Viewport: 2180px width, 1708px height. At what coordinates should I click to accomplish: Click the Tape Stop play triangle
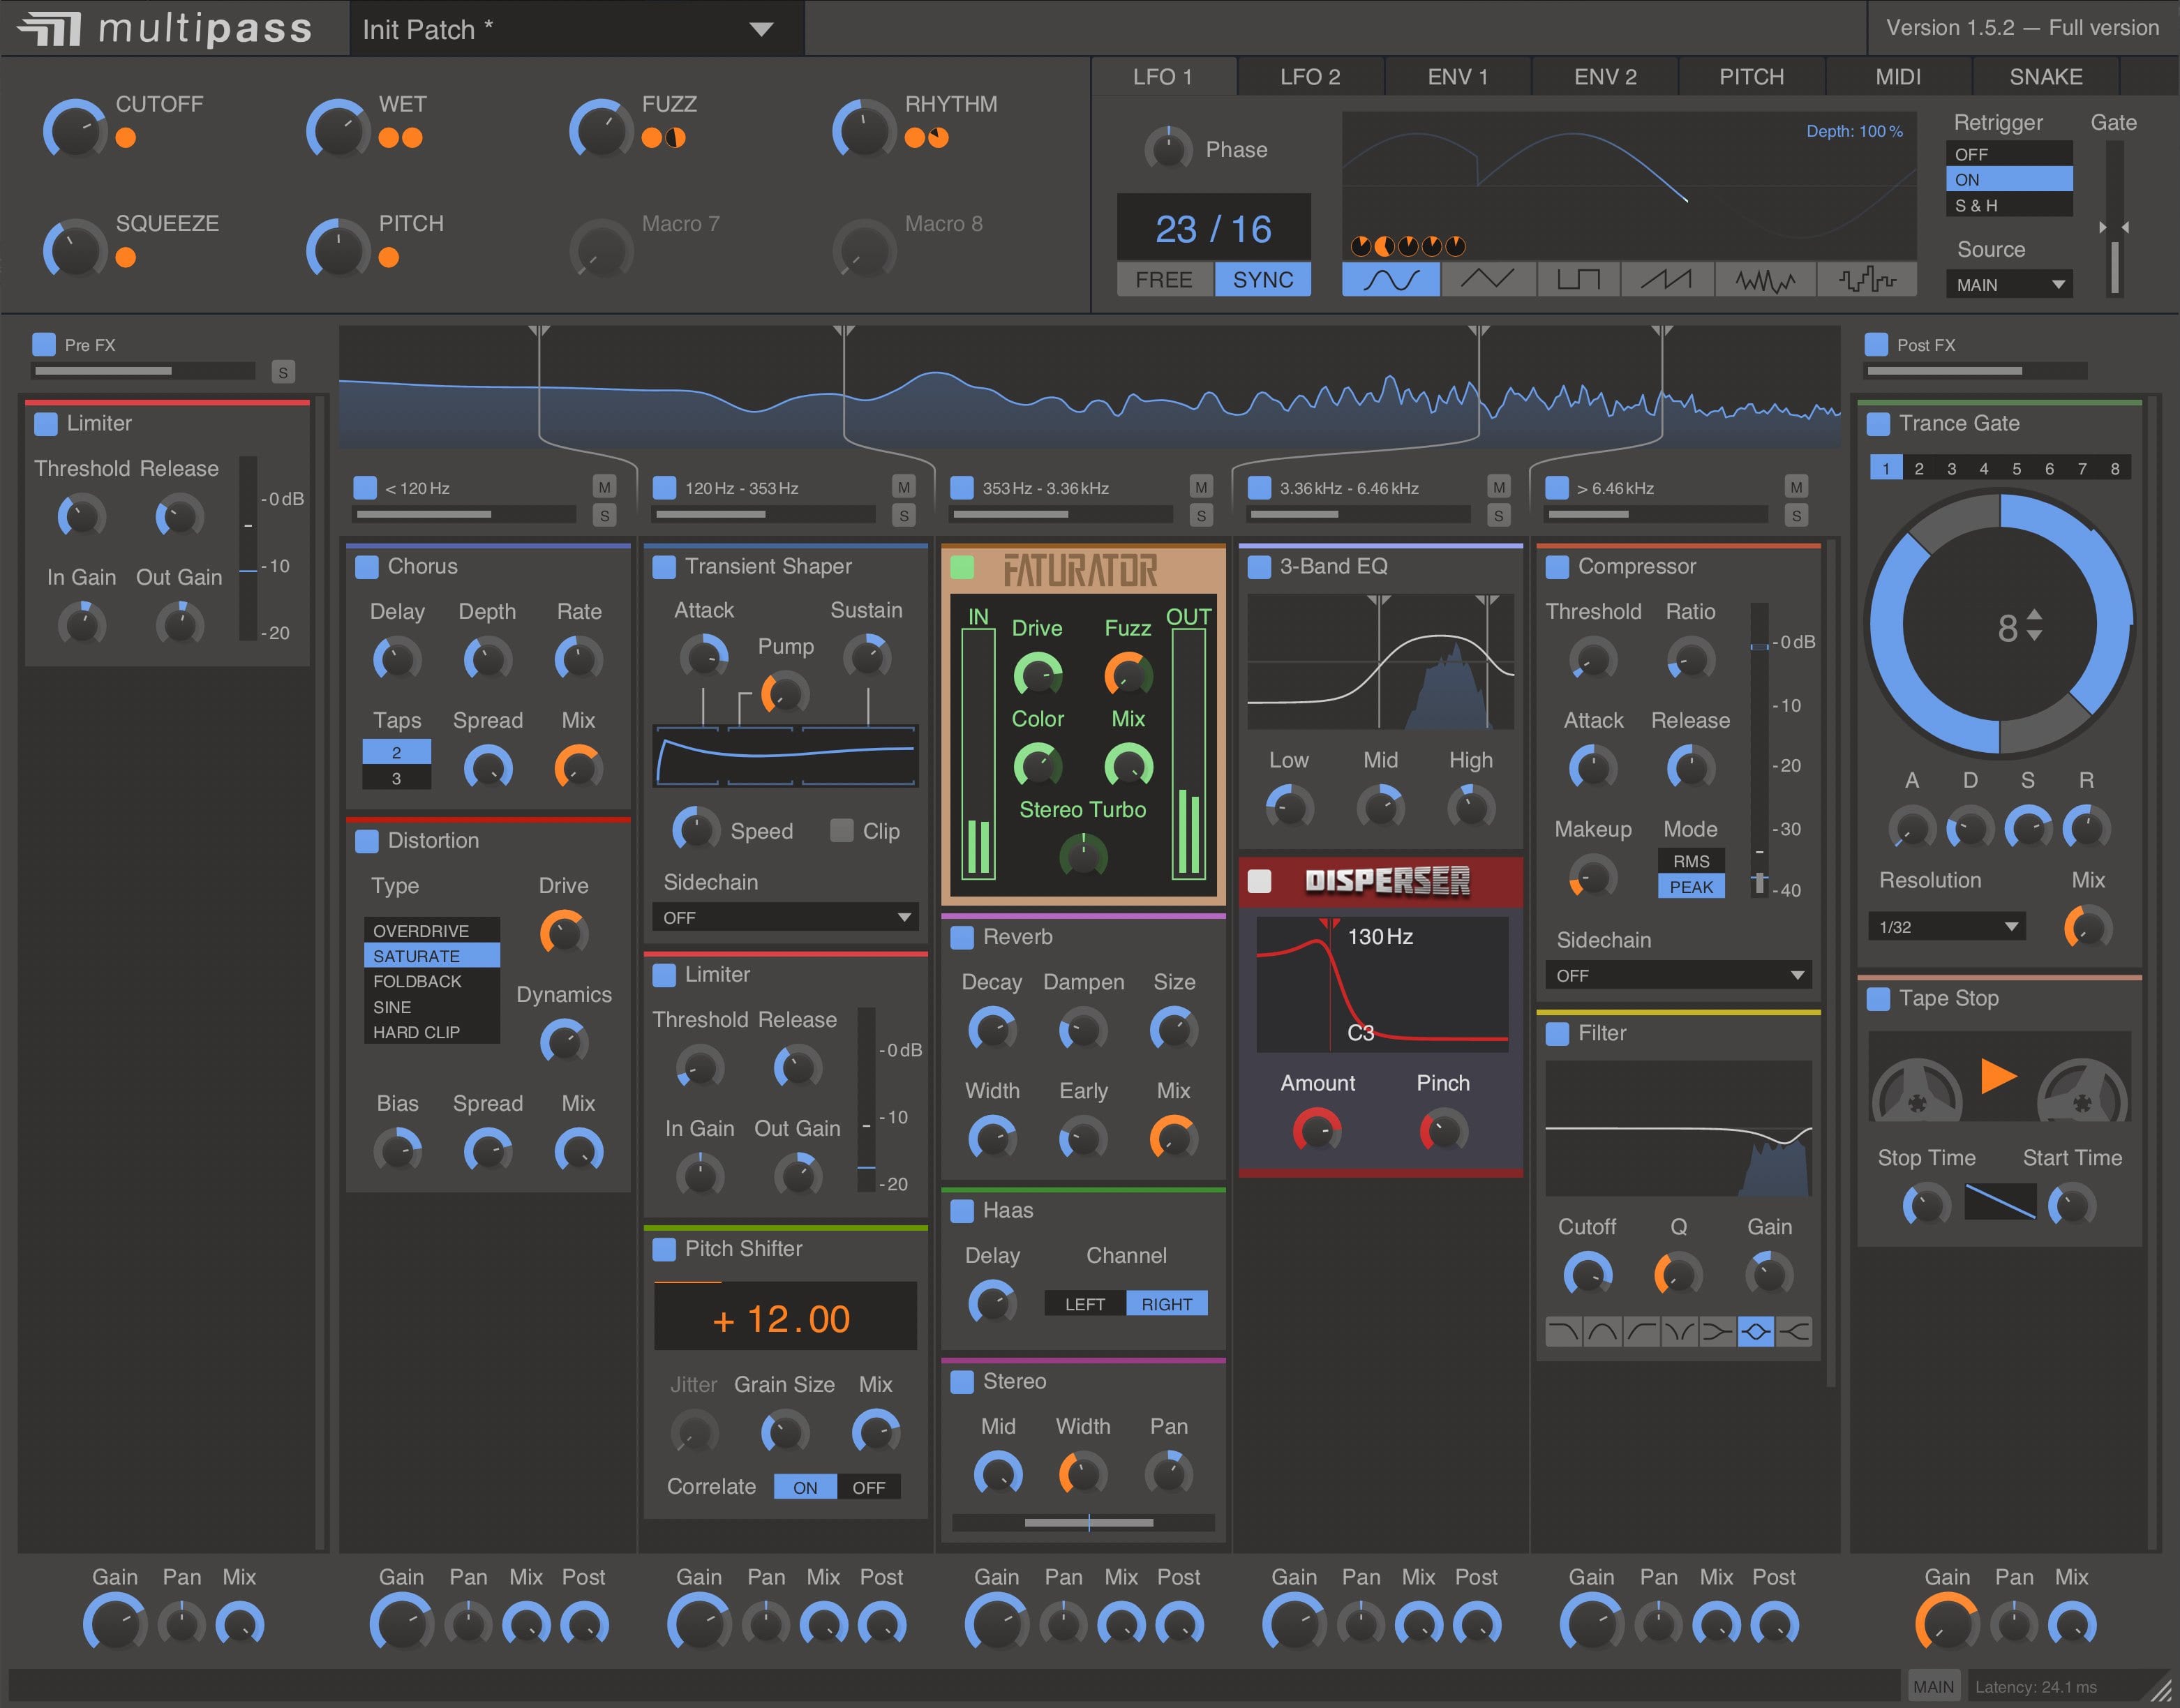1997,1076
